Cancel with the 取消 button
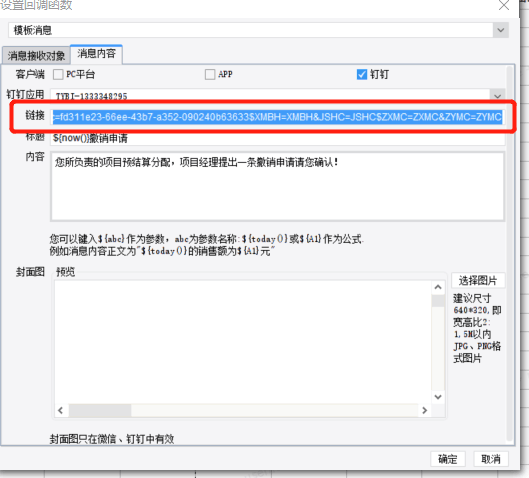 (x=491, y=459)
